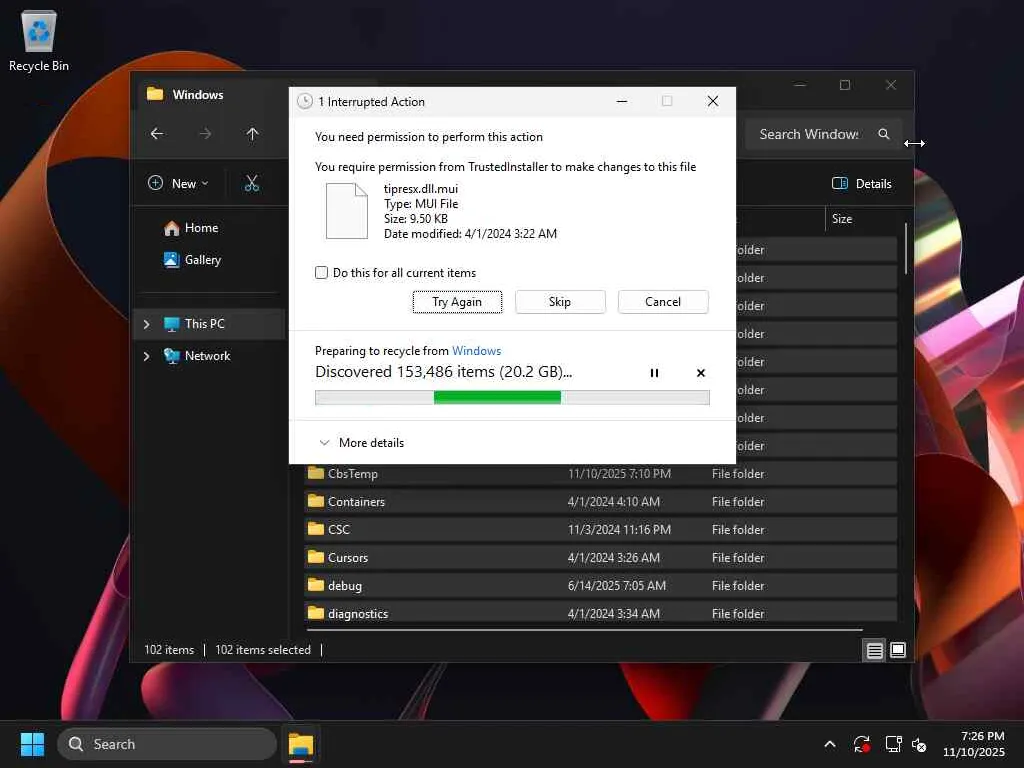
Task: Close the Interrupted Action dialog
Action: click(x=712, y=101)
